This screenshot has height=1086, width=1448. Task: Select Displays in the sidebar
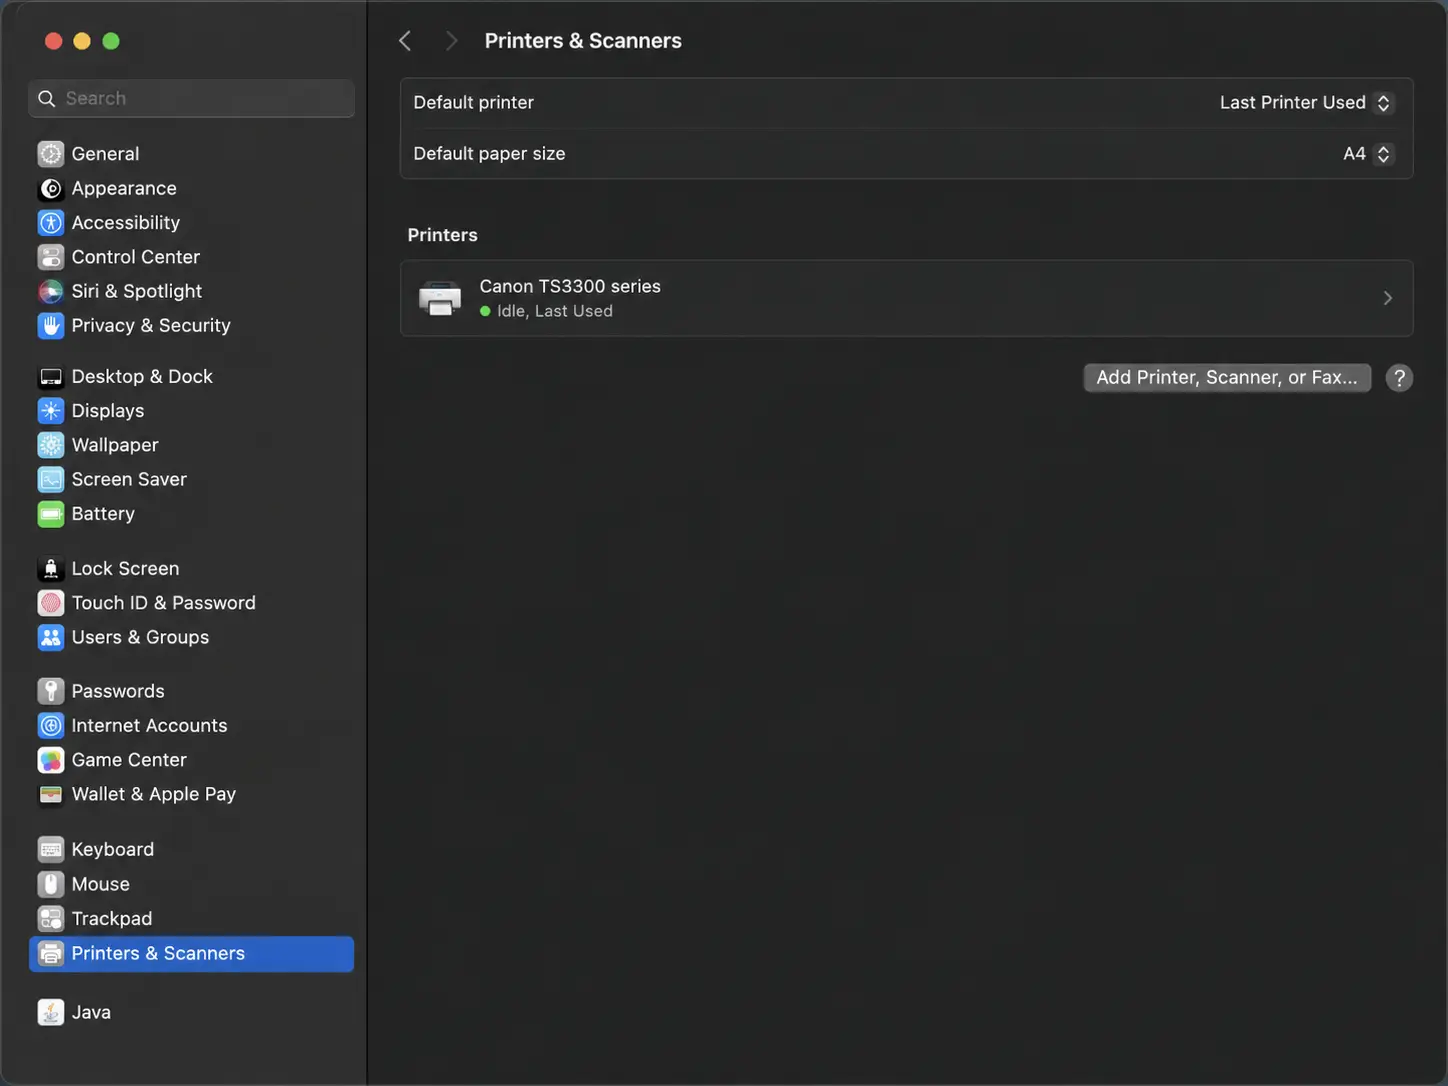point(108,411)
